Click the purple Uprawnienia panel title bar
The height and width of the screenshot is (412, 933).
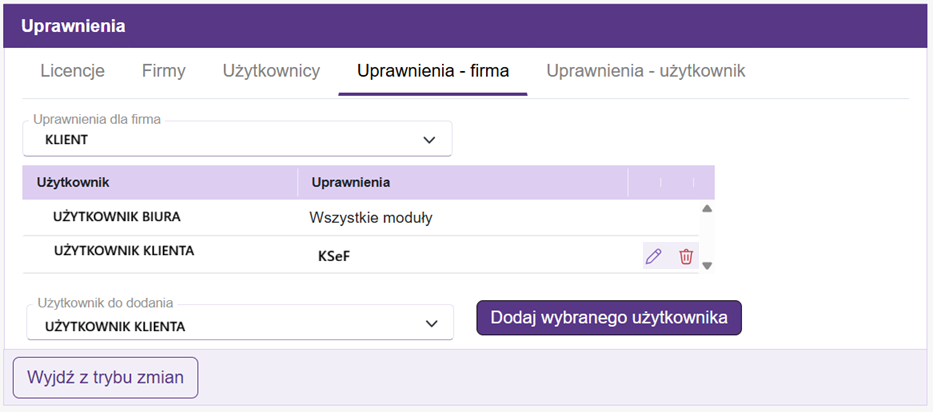[466, 25]
